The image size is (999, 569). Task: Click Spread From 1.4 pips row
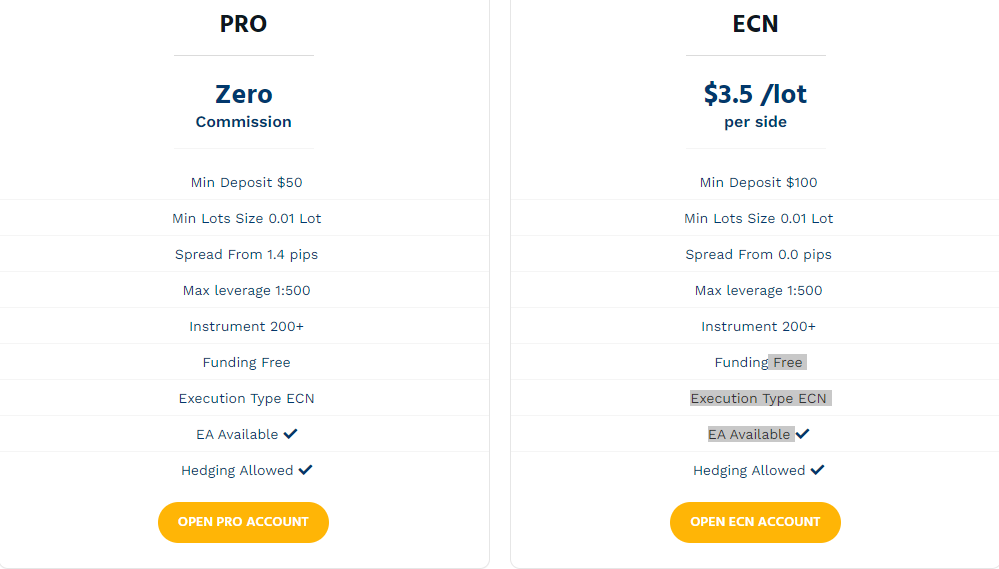[x=247, y=254]
